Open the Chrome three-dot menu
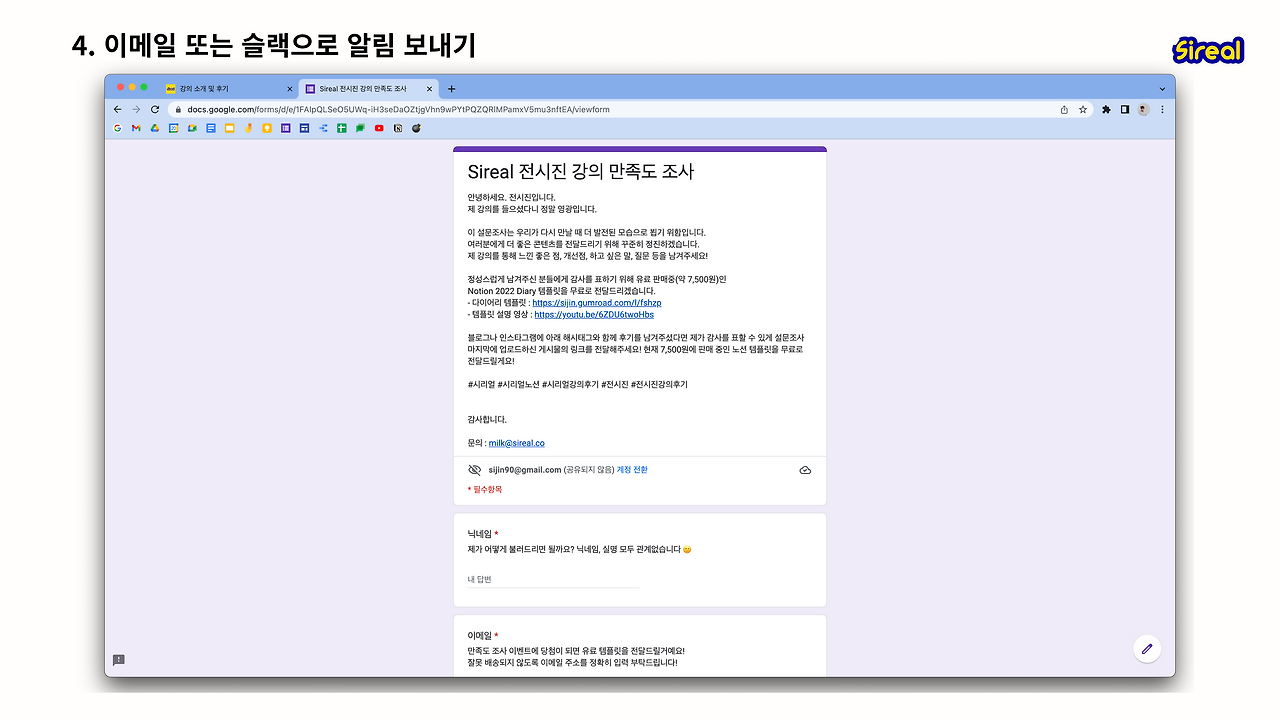 pos(1162,110)
